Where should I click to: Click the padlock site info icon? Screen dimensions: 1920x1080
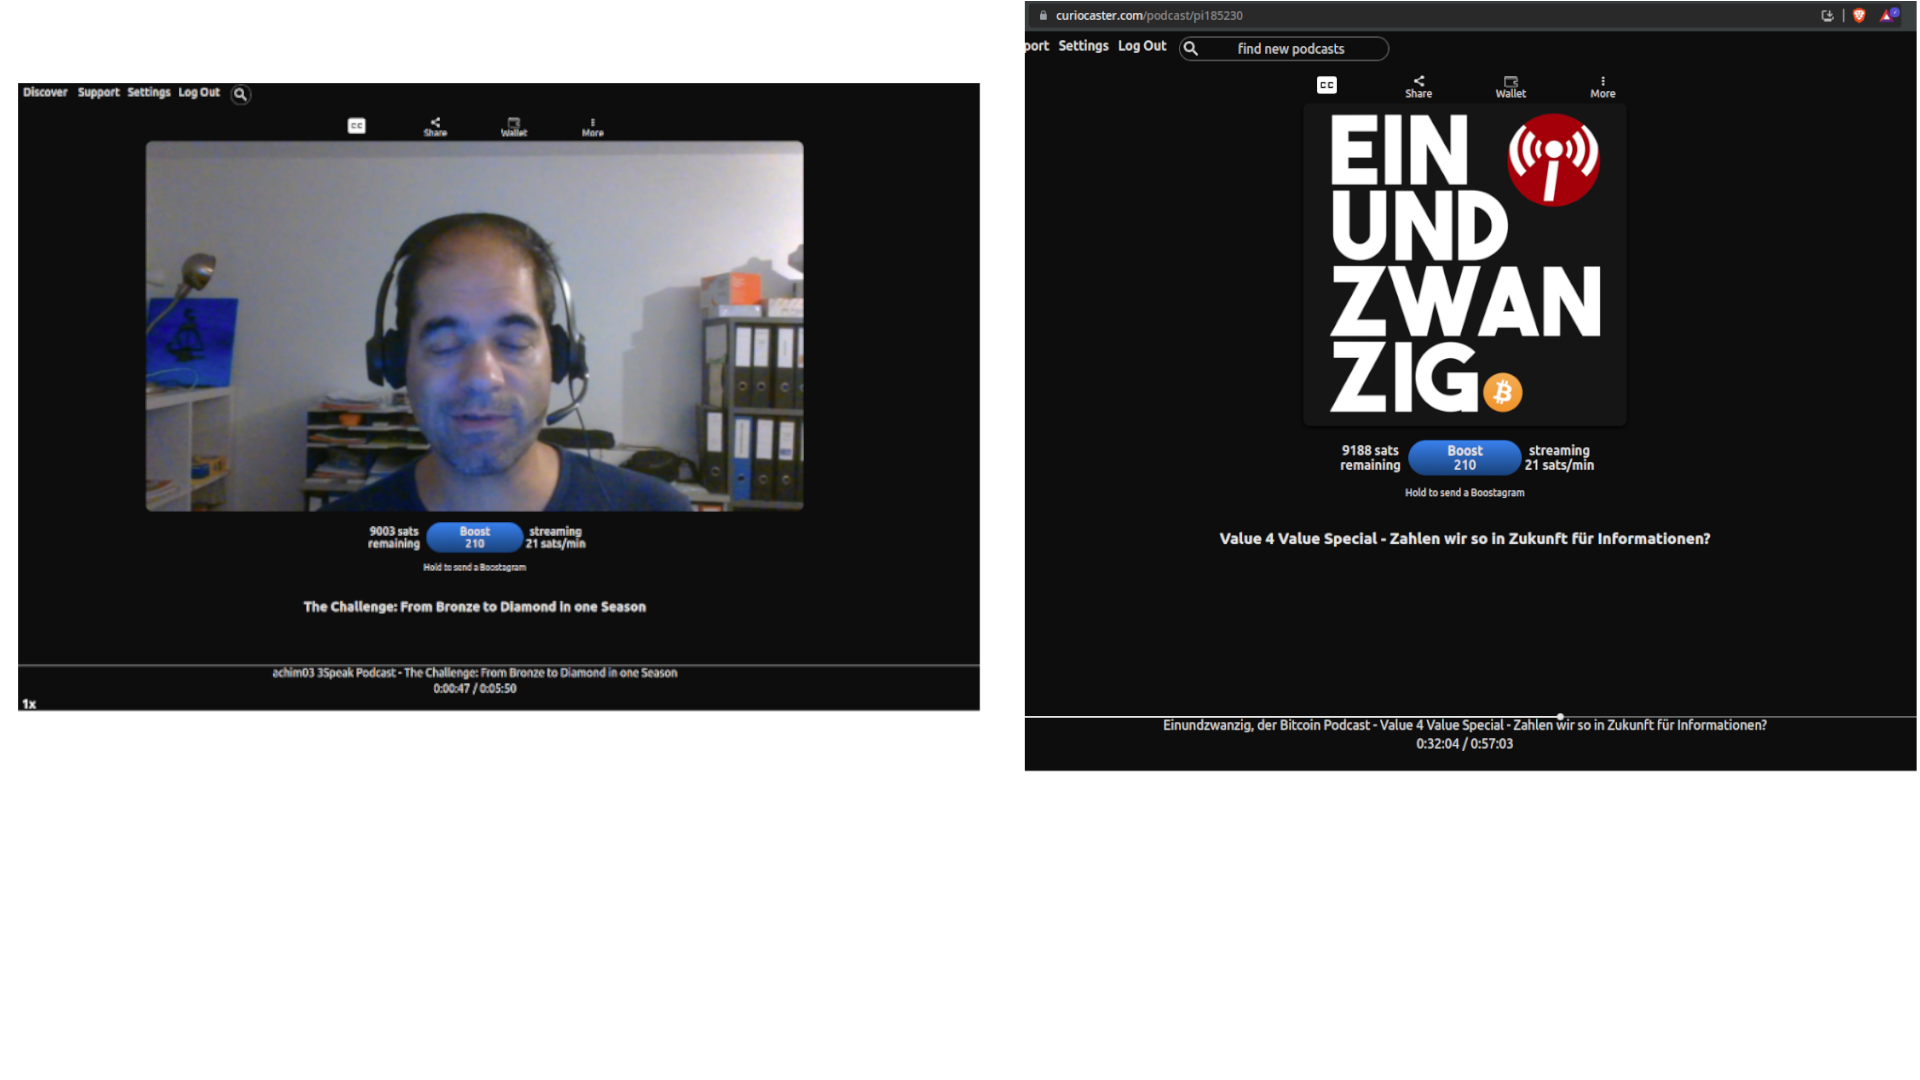pos(1042,15)
